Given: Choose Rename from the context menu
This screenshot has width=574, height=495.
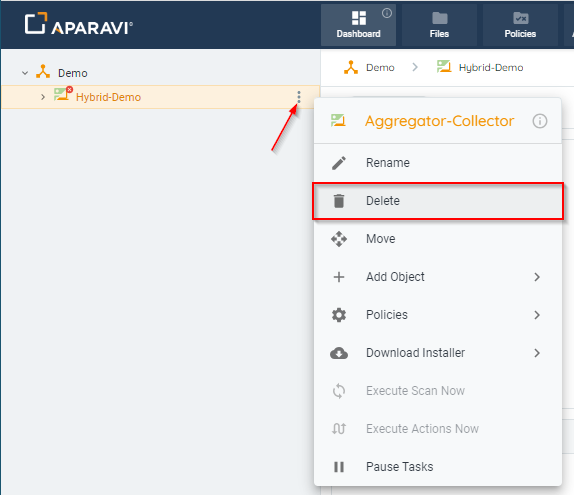Looking at the screenshot, I should tap(437, 163).
